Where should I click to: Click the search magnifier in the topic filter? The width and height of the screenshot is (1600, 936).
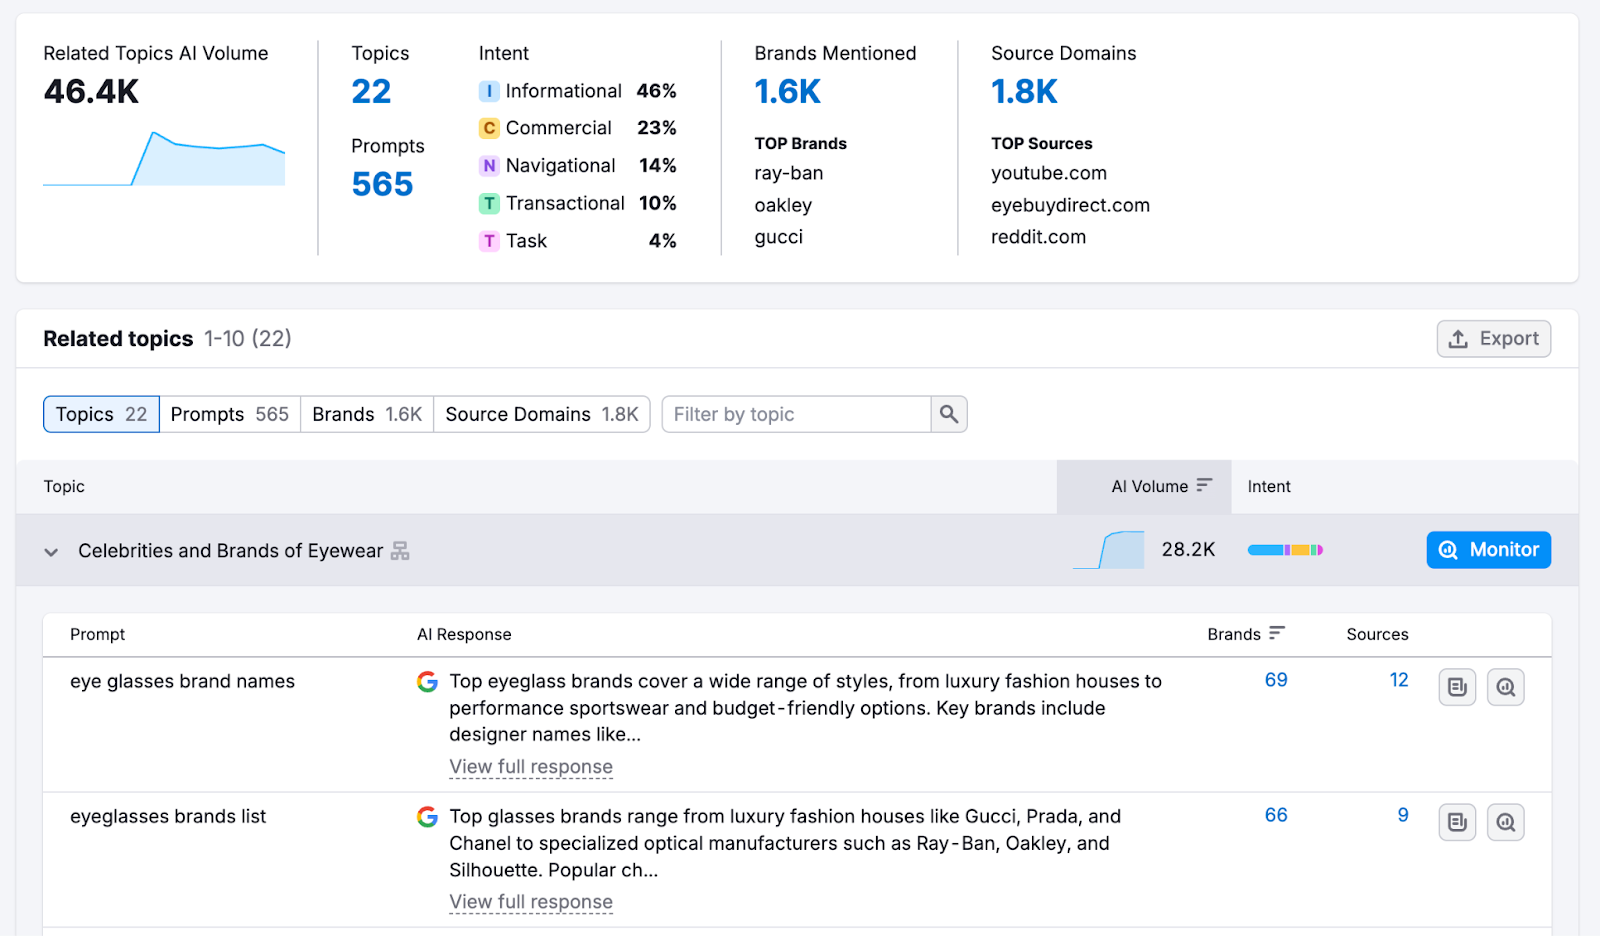947,414
